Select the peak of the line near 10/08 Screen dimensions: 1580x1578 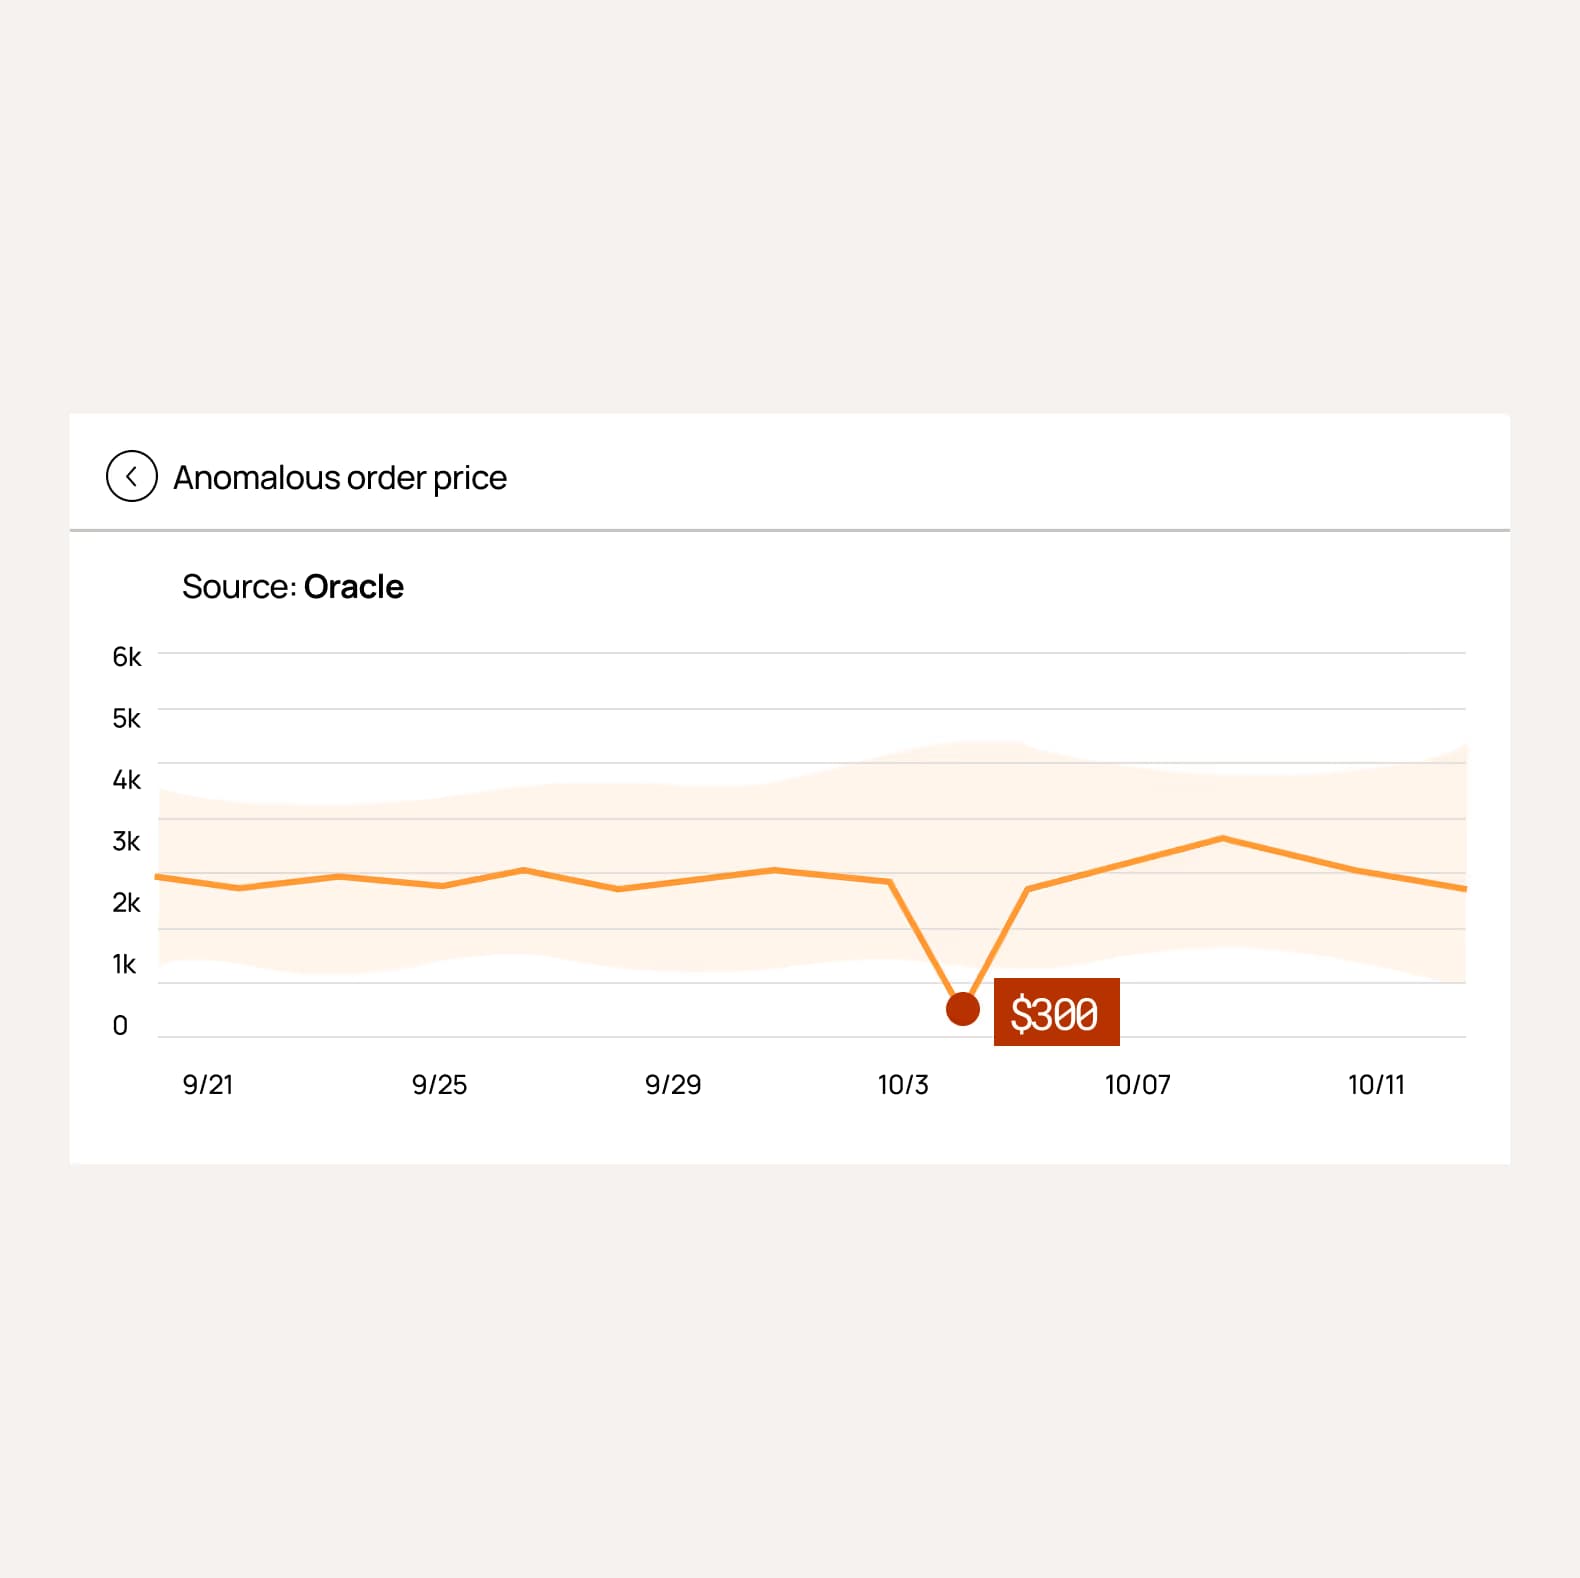pos(1221,838)
